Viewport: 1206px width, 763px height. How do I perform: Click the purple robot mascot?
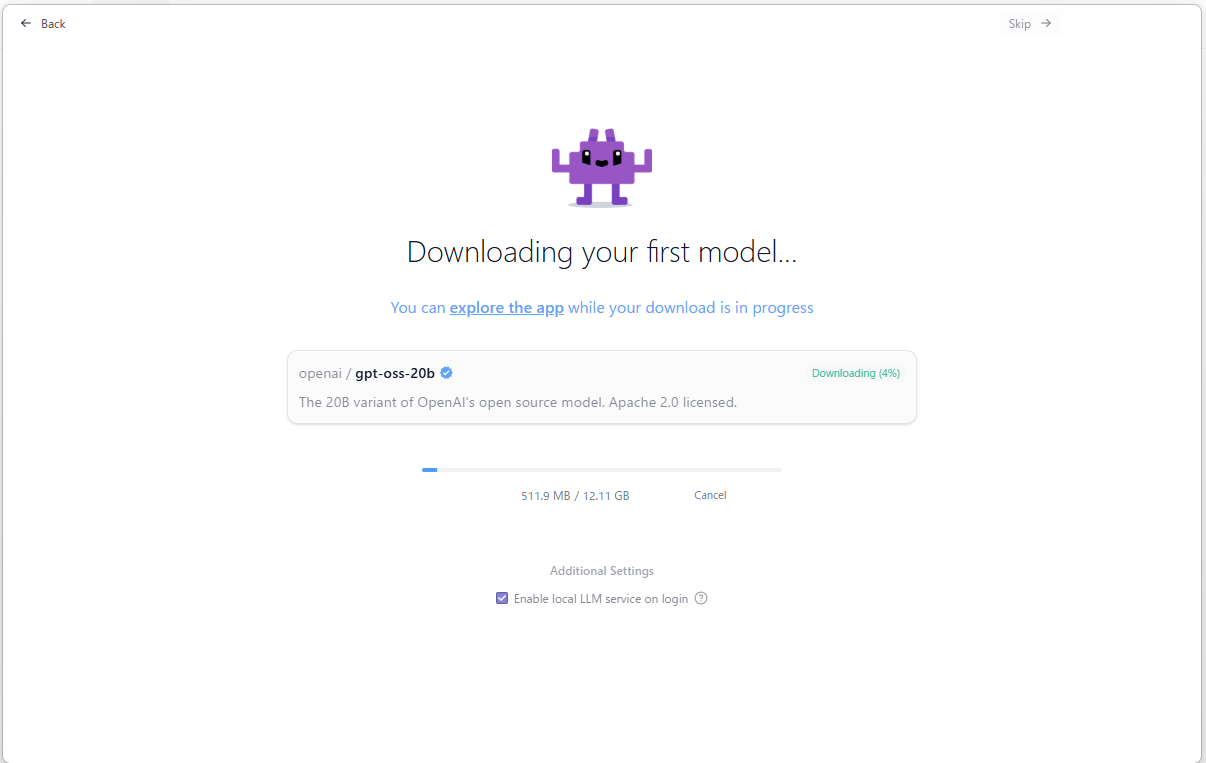pos(601,167)
